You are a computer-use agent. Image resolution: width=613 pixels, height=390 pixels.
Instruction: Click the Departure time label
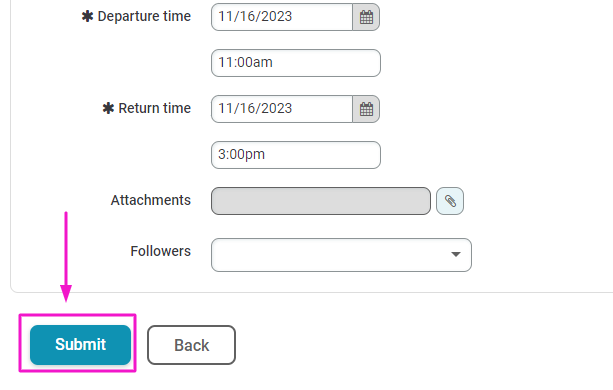(144, 16)
